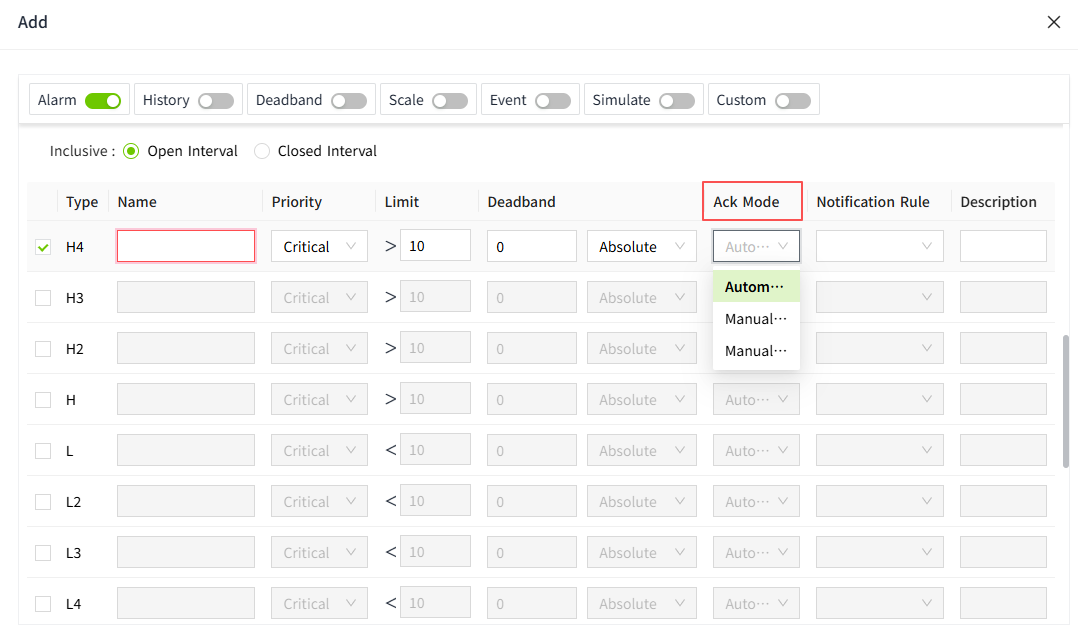
Task: Turn off the Alarm switch
Action: point(102,100)
